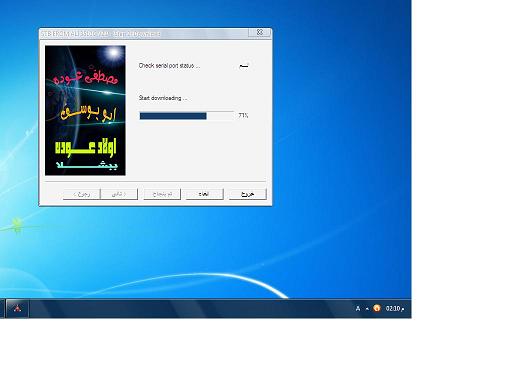
Task: Click the progress percentage label
Action: 243,115
